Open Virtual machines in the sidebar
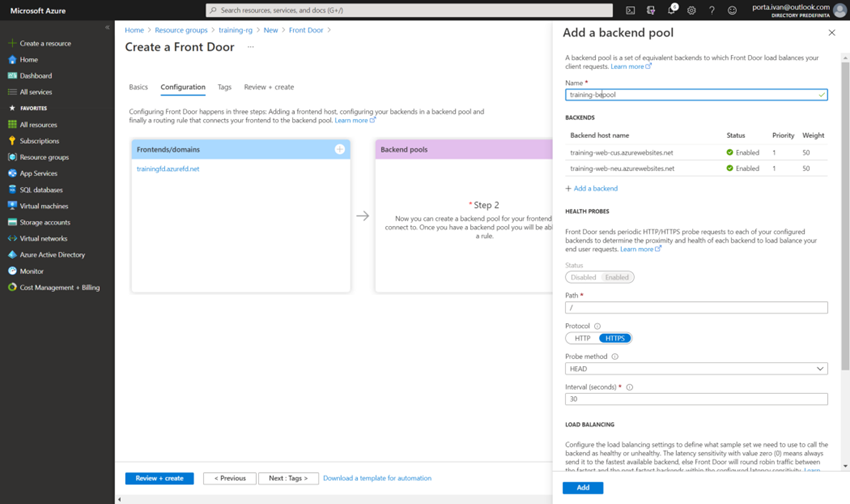The width and height of the screenshot is (850, 504). pyautogui.click(x=44, y=206)
